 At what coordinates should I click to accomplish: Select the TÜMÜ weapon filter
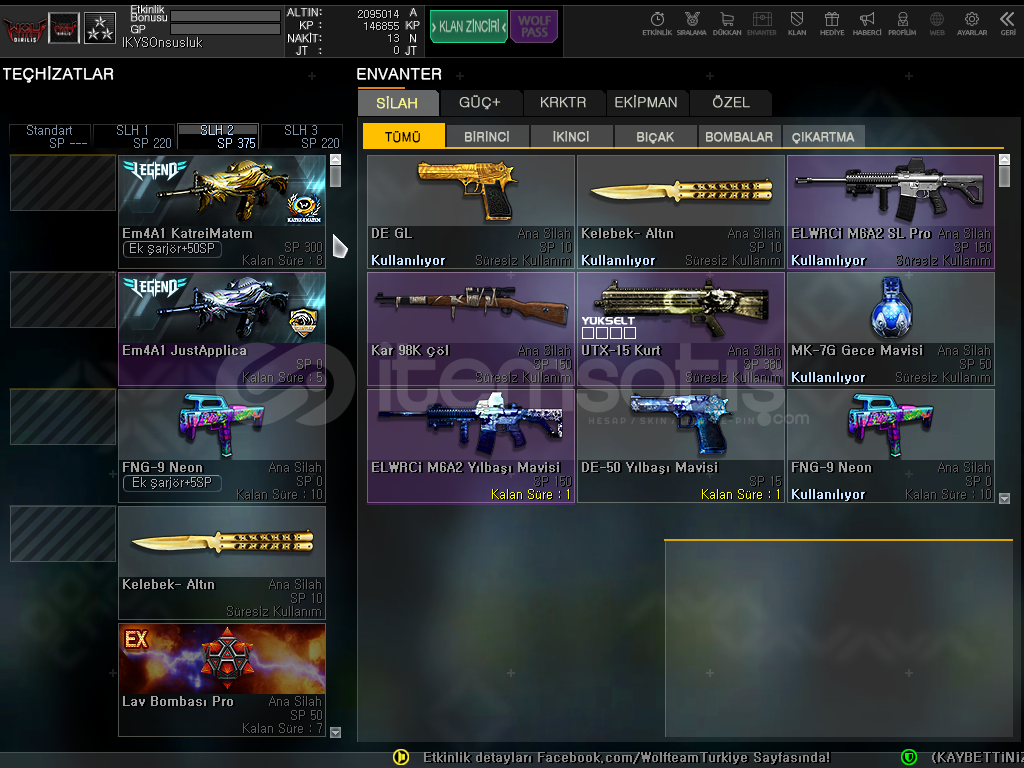403,136
